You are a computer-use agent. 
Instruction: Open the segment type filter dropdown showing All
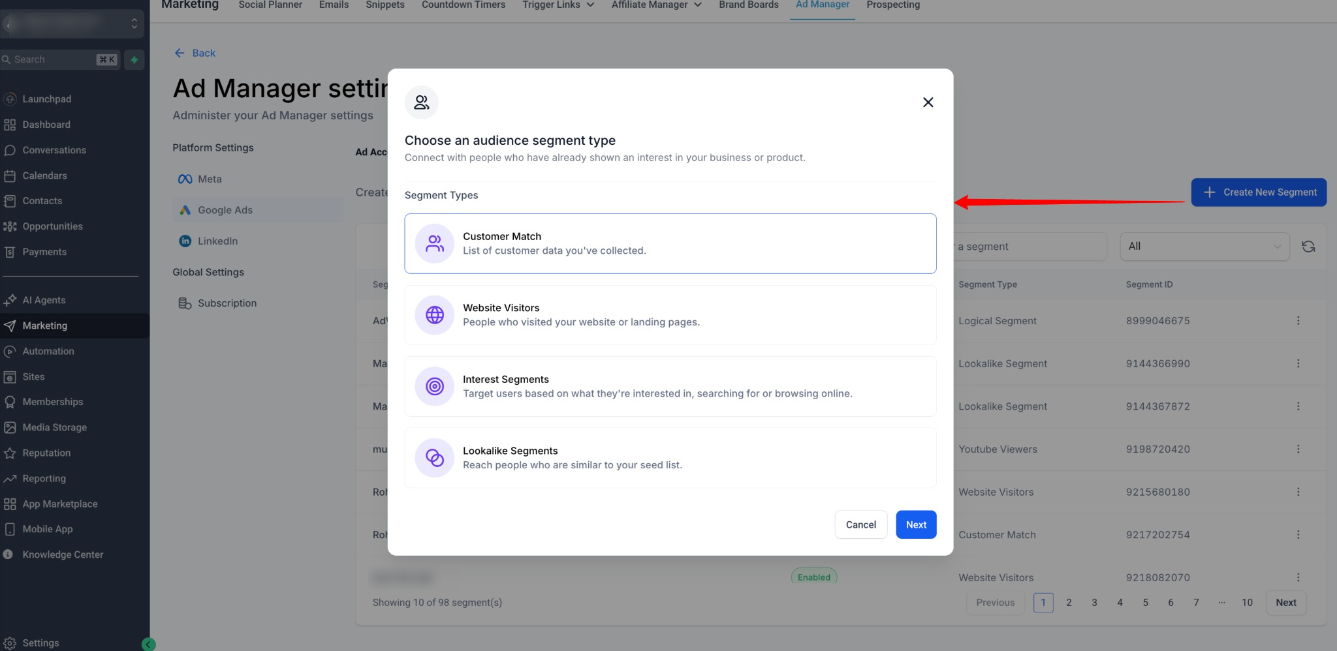pos(1206,246)
